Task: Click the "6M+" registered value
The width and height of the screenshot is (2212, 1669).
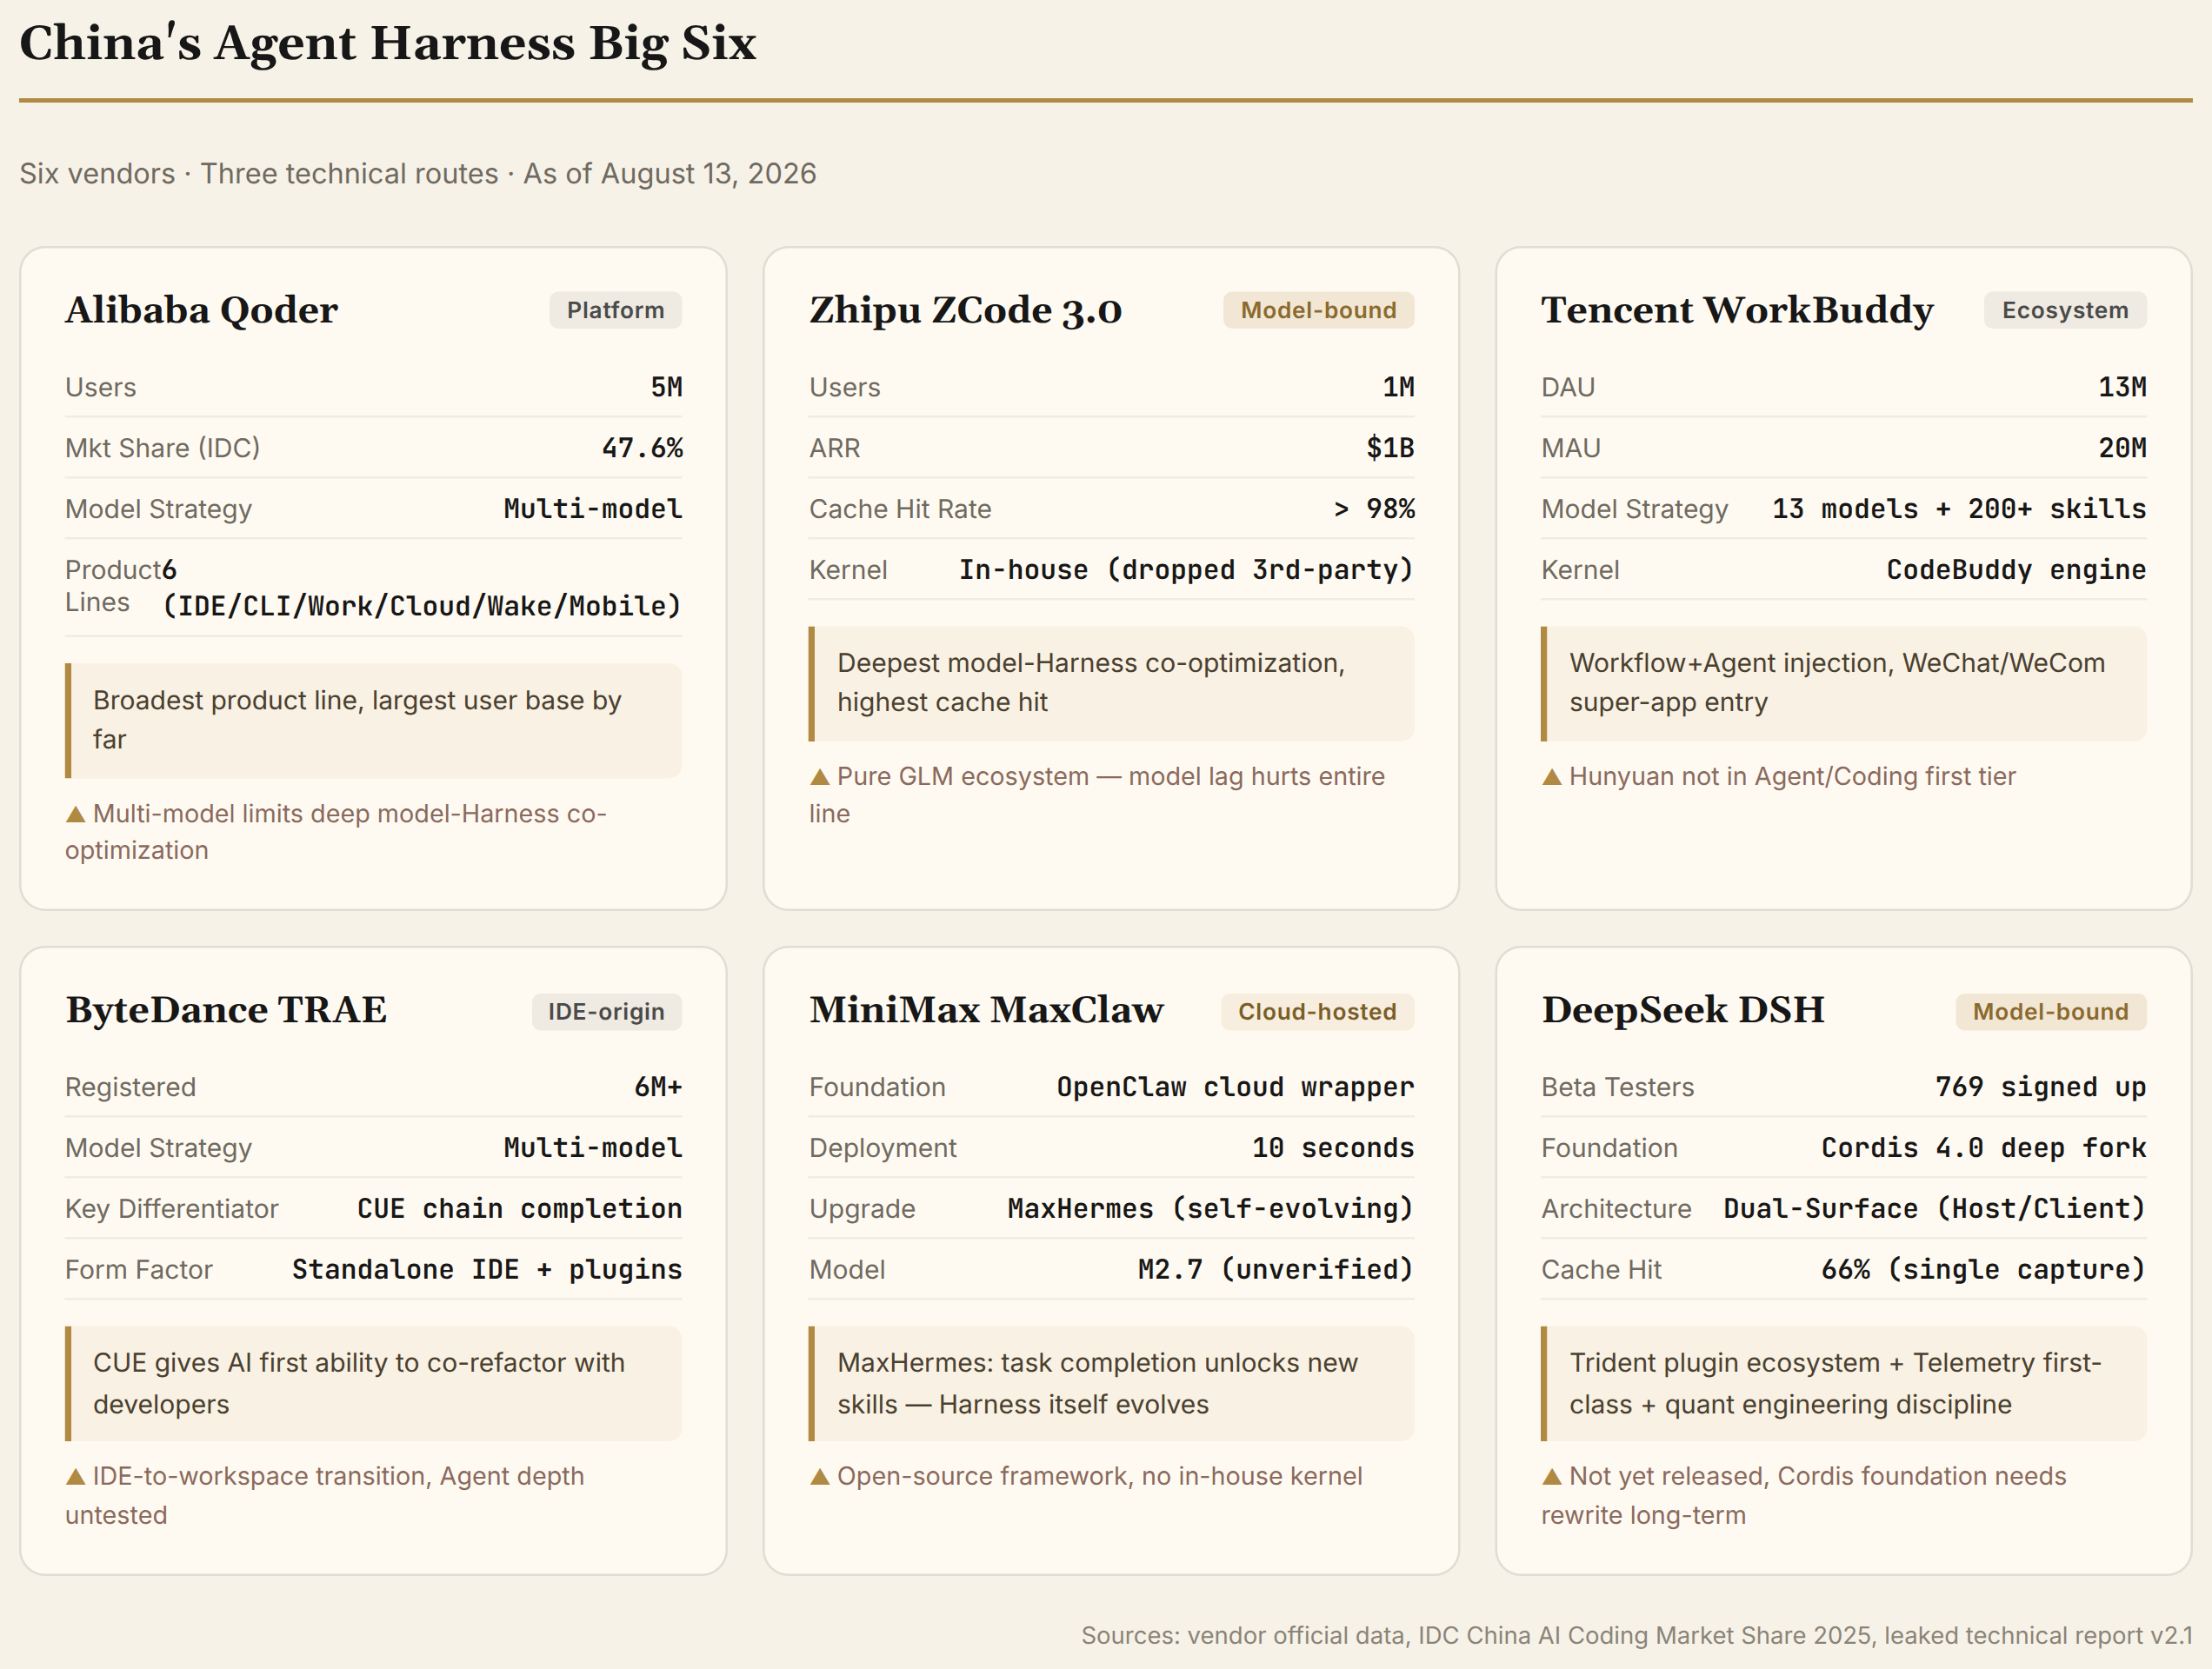Action: (658, 1087)
